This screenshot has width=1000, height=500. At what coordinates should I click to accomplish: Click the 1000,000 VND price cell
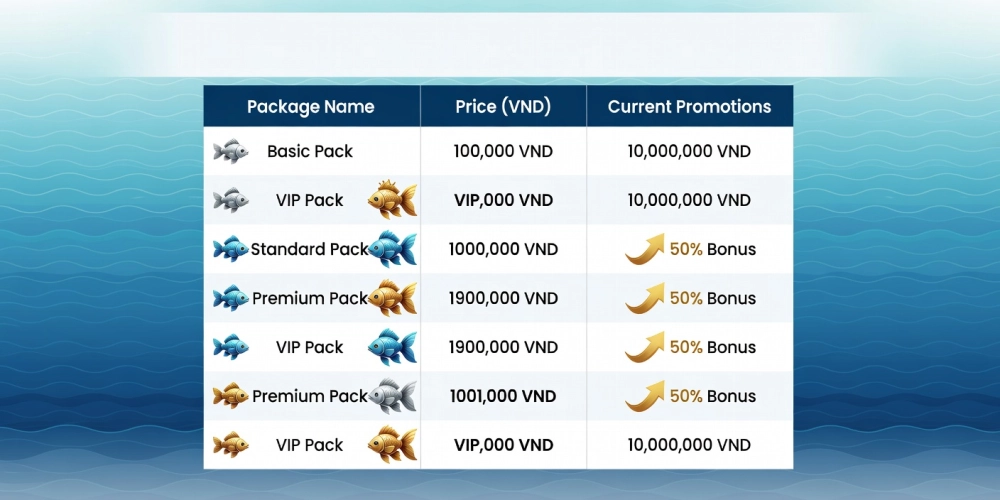coord(503,249)
